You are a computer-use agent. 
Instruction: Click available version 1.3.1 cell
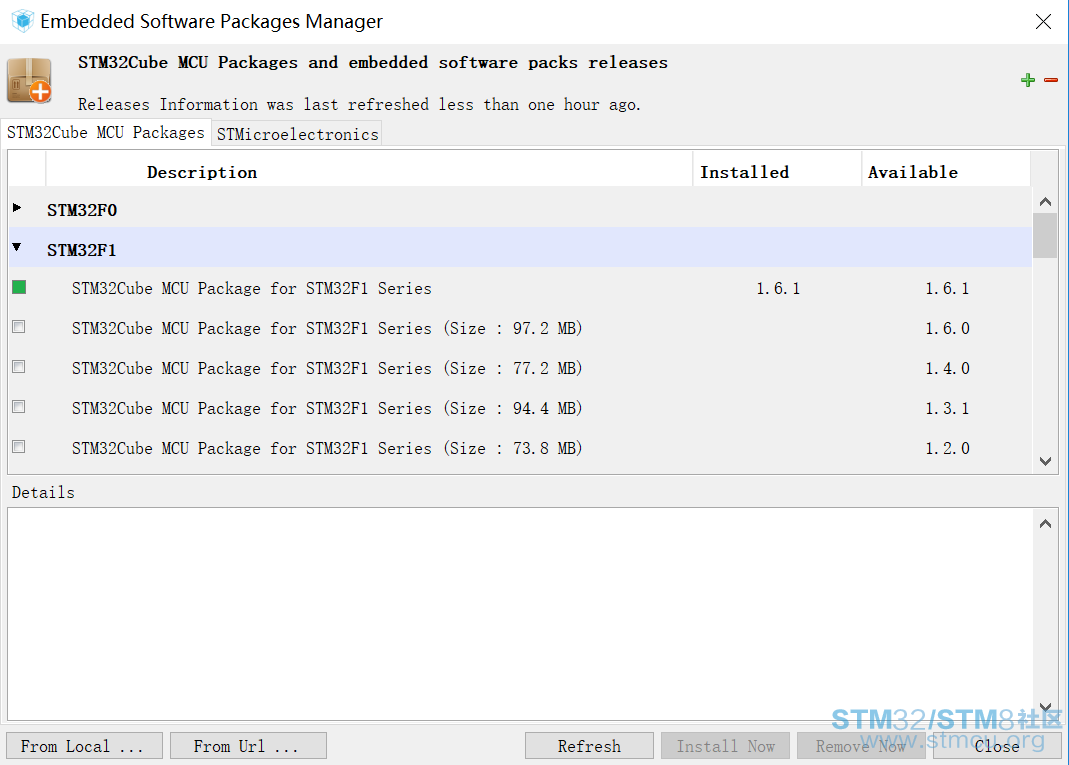(x=947, y=408)
